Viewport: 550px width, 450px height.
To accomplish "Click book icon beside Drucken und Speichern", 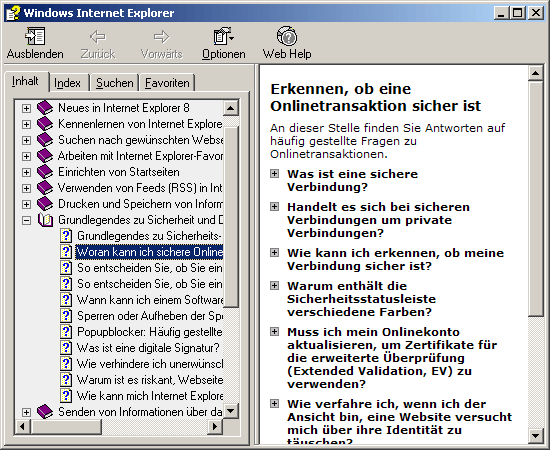I will (45, 204).
